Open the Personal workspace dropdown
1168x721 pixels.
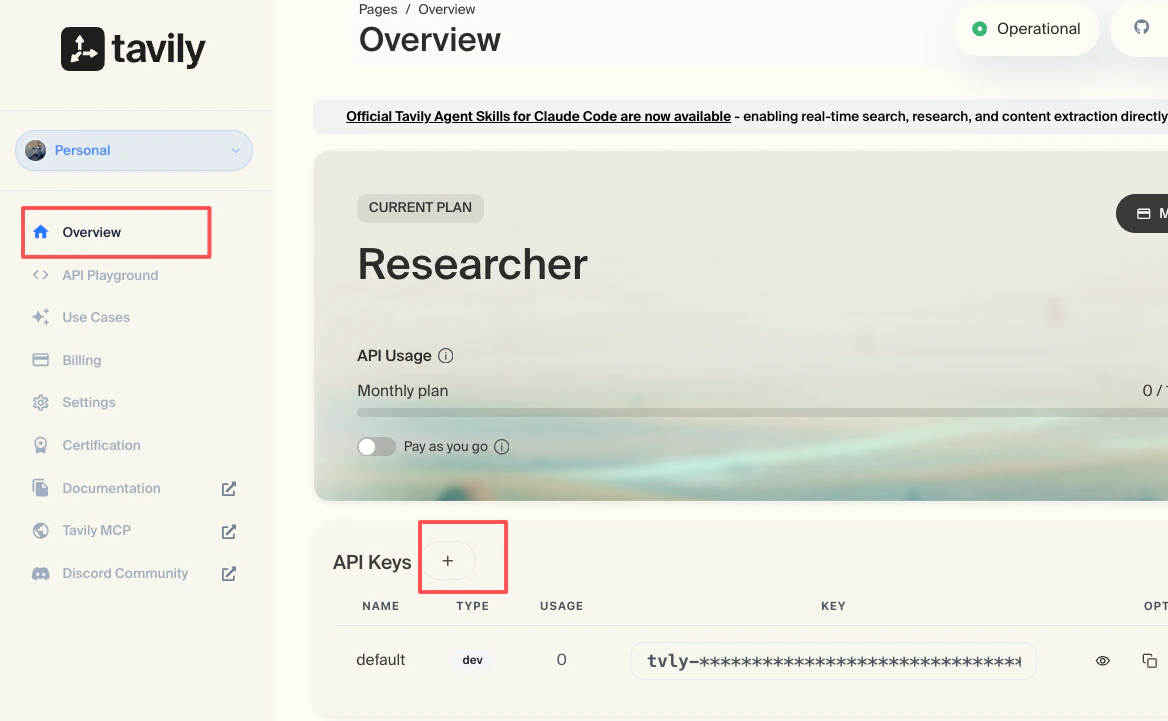pos(134,150)
